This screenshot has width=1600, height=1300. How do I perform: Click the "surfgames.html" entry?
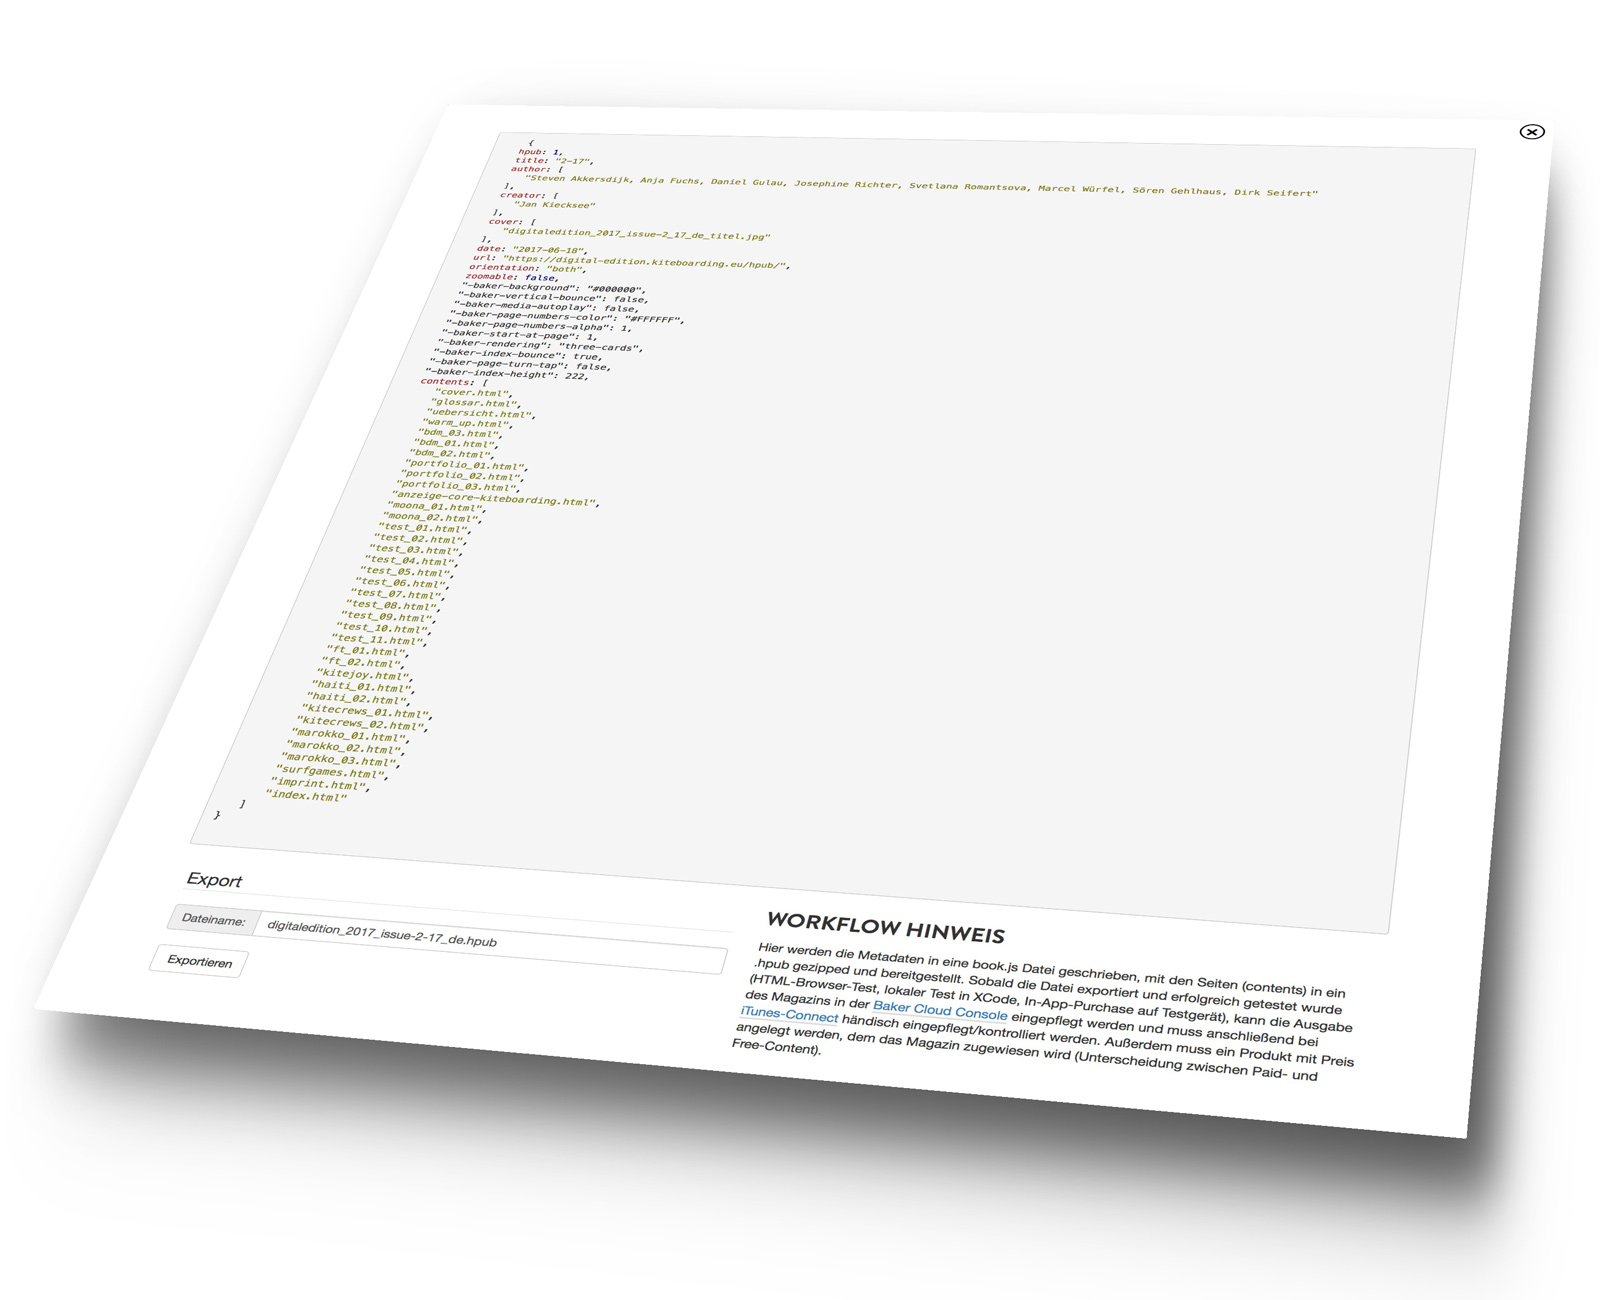click(331, 772)
